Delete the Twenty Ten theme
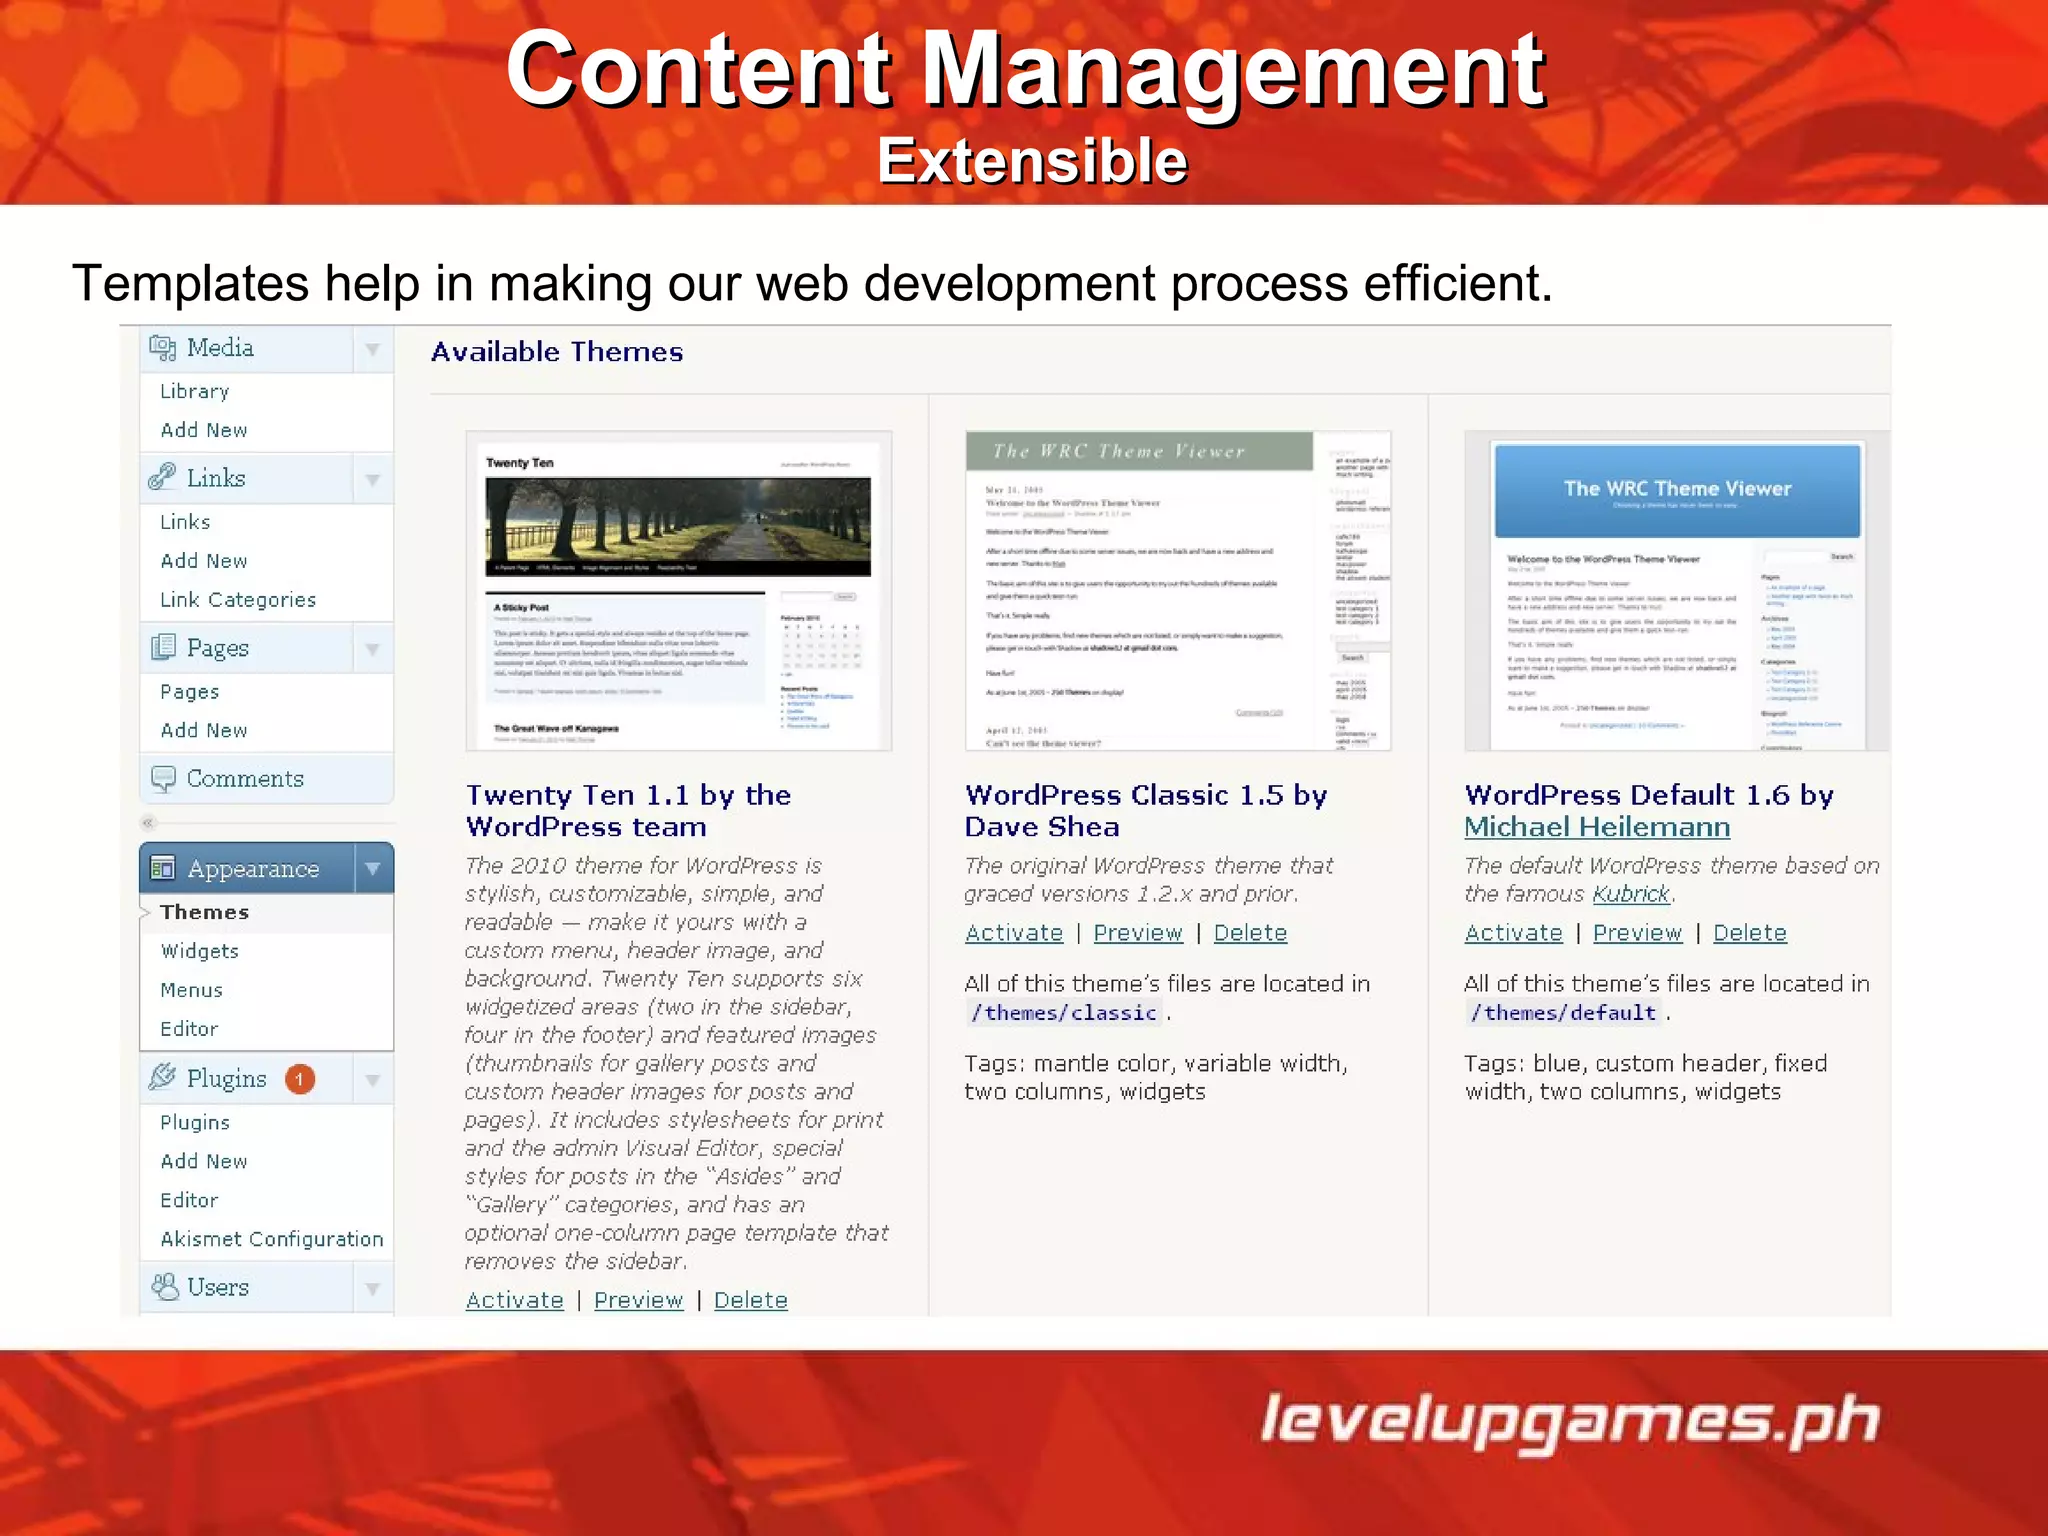Viewport: 2048px width, 1536px height. coord(750,1299)
